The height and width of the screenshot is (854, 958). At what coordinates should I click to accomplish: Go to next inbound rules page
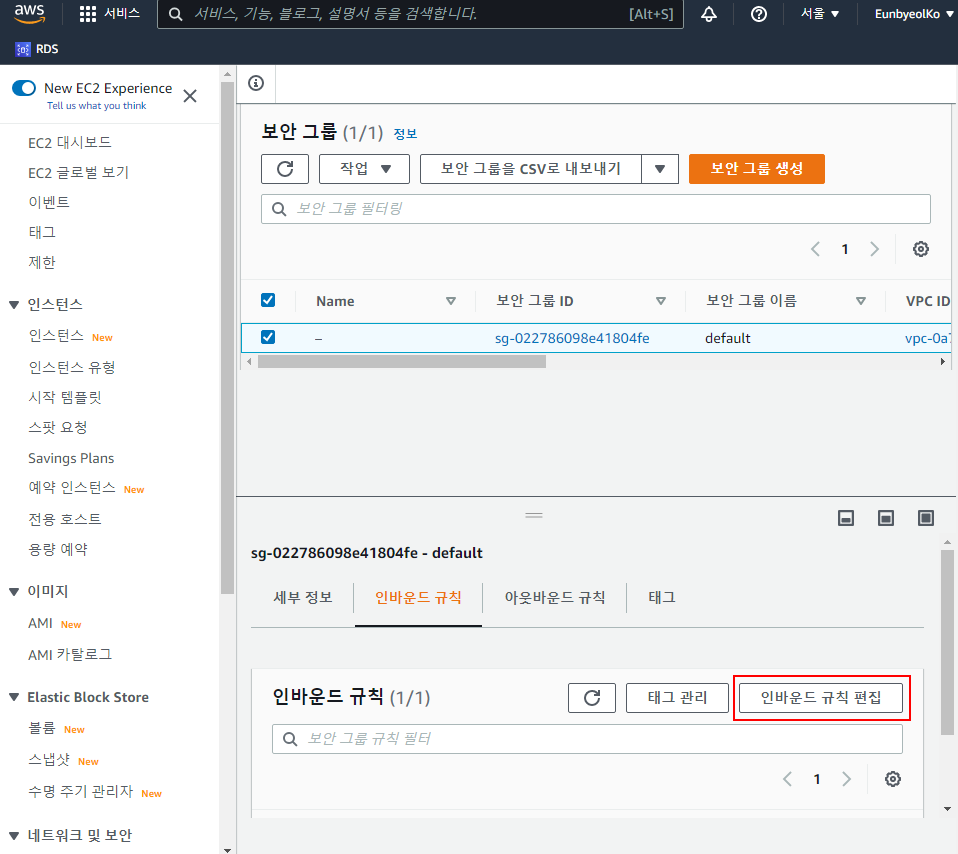coord(846,779)
